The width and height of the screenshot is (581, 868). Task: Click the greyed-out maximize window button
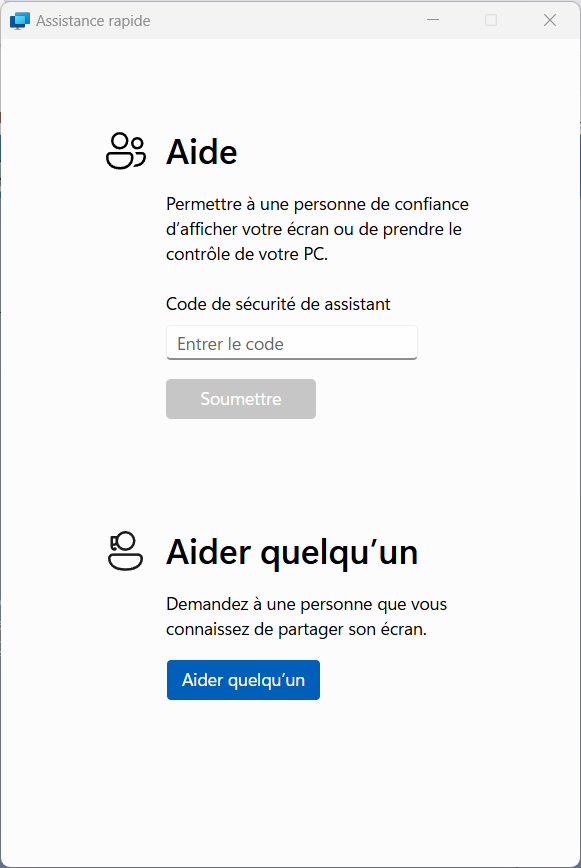pyautogui.click(x=491, y=20)
